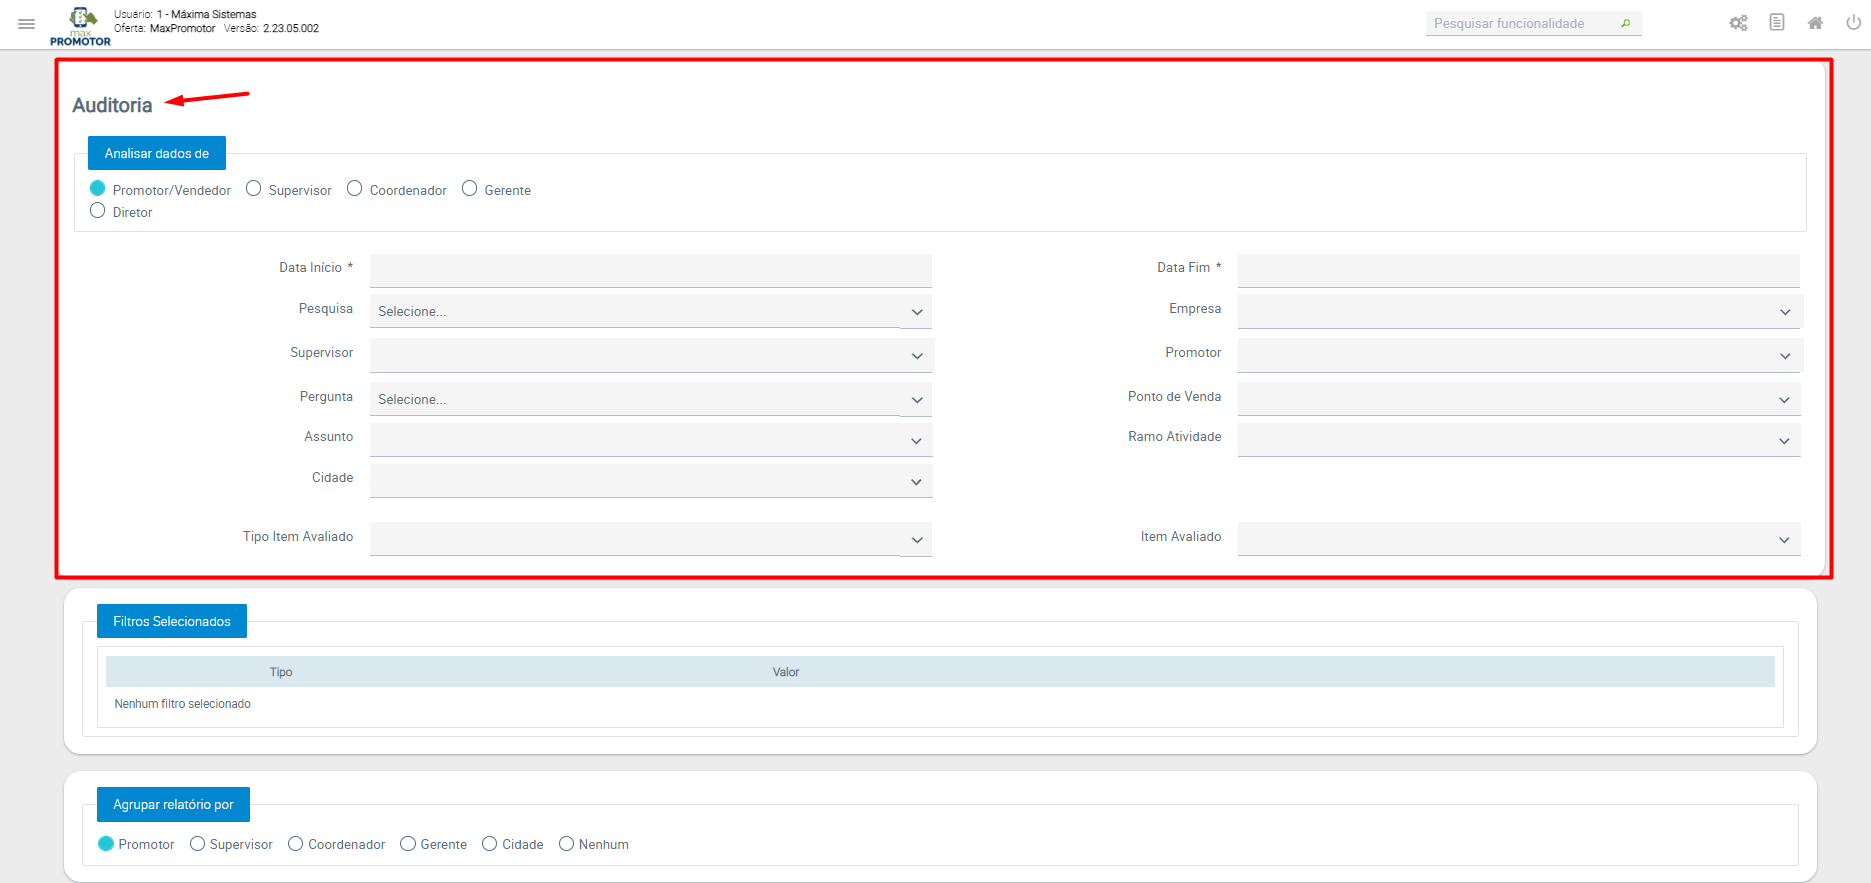
Task: Click the Valor column header
Action: click(x=786, y=672)
